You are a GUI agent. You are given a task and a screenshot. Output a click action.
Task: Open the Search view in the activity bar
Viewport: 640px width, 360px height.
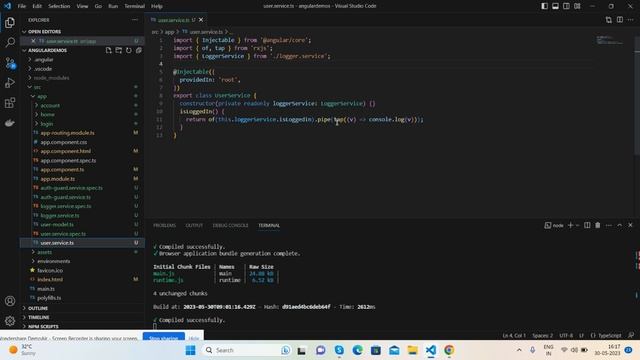pyautogui.click(x=10, y=42)
